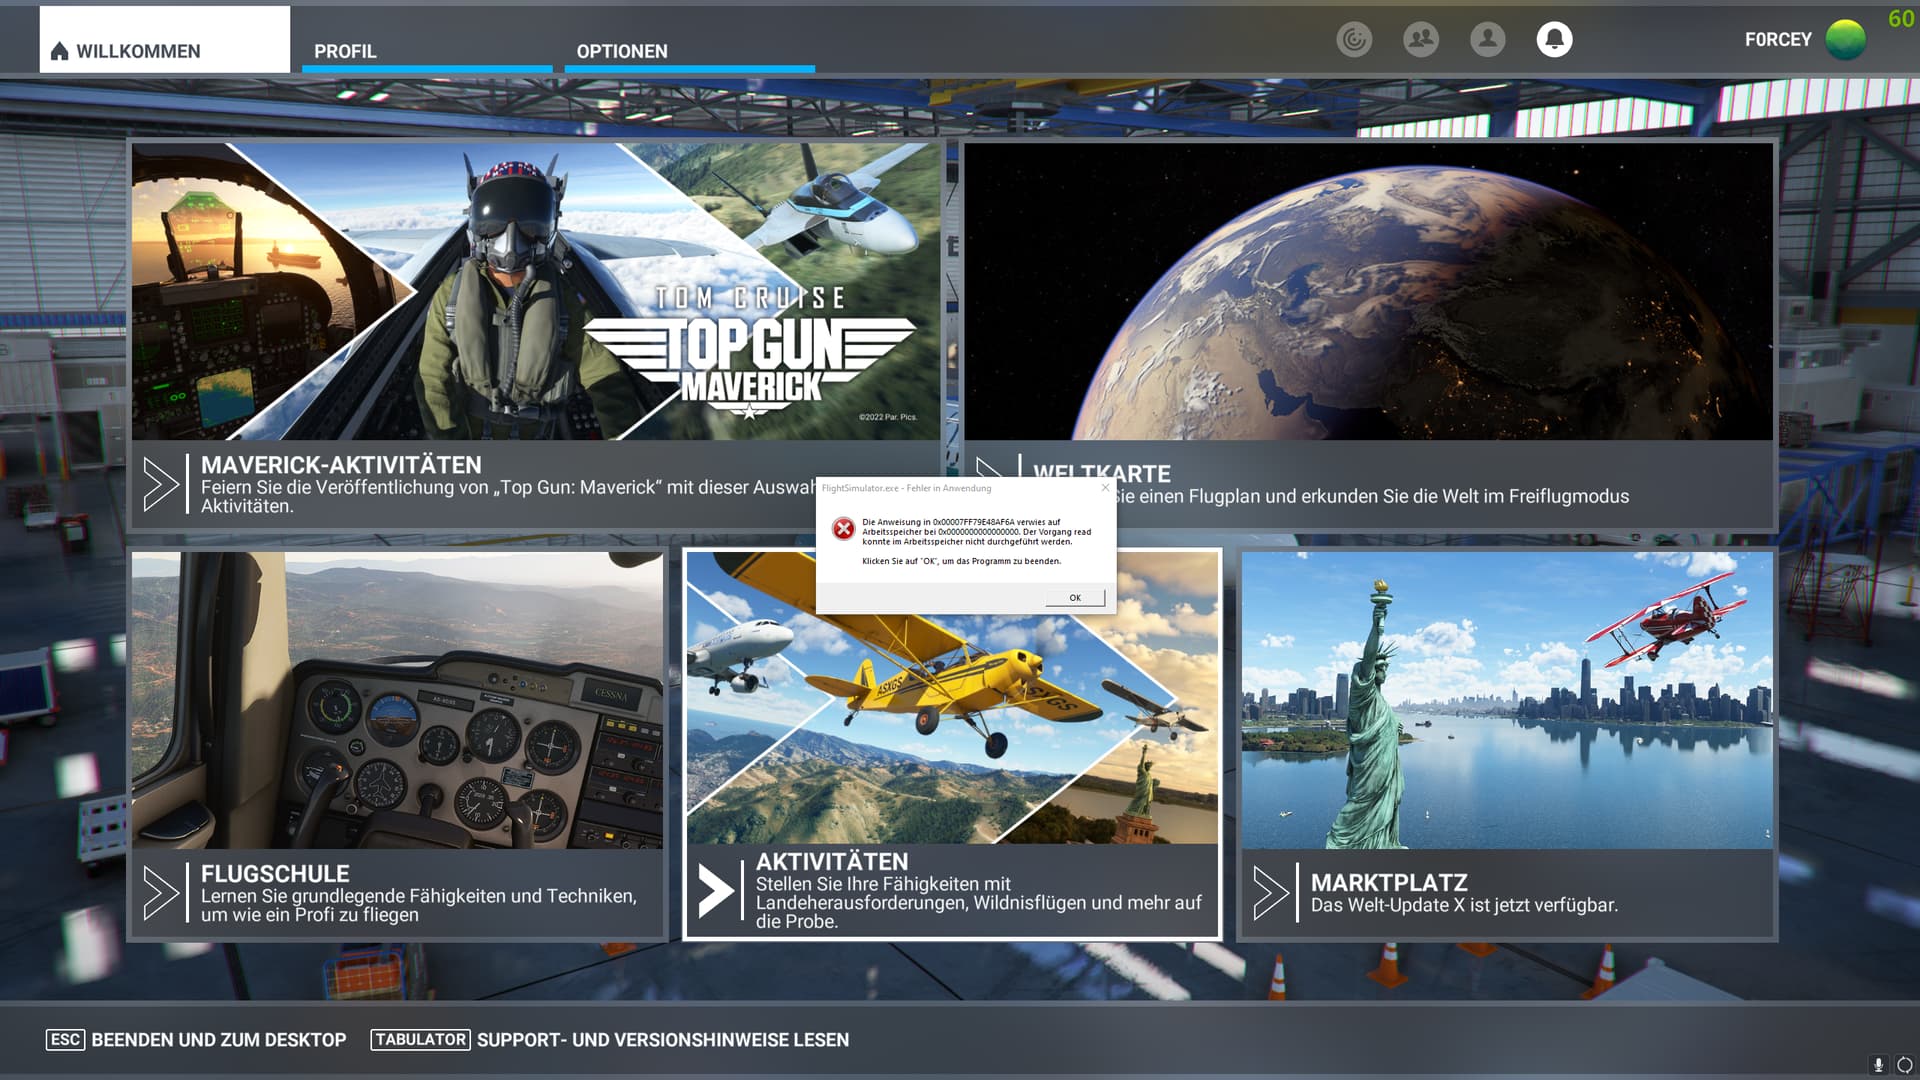Image resolution: width=1920 pixels, height=1080 pixels.
Task: Open the spiral activity icon in header
Action: (1354, 39)
